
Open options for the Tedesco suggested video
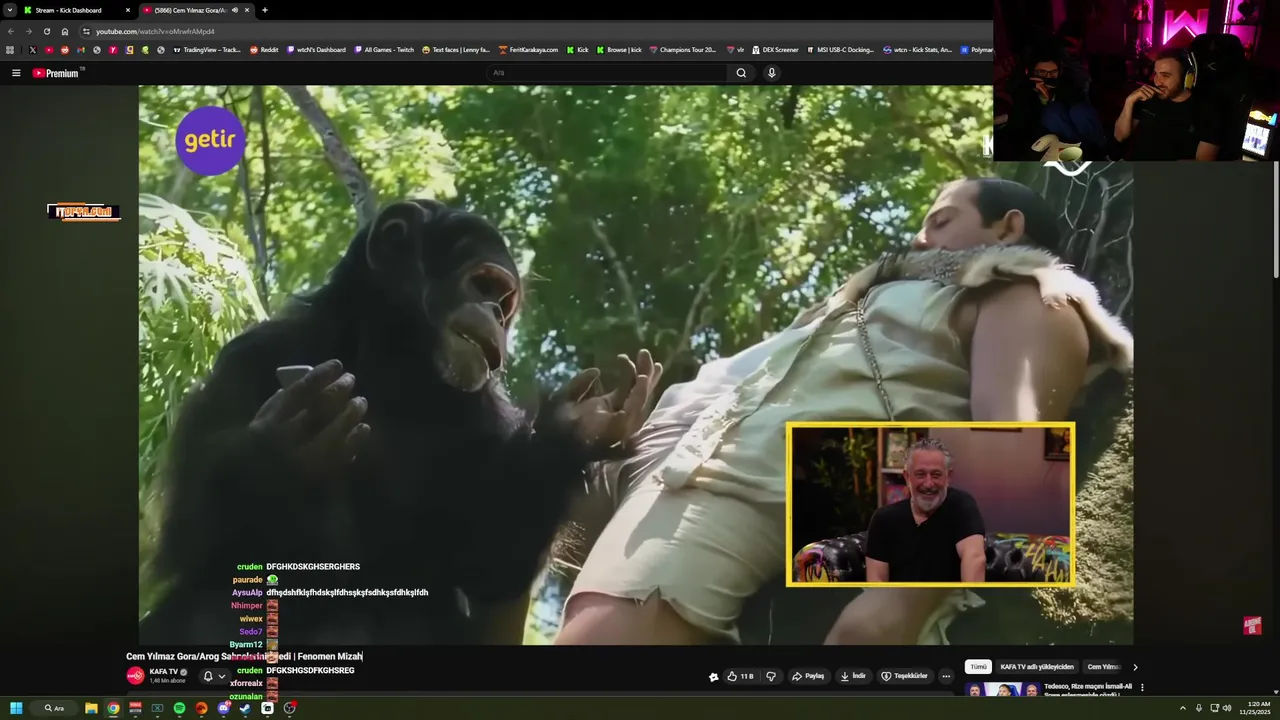click(x=1142, y=688)
